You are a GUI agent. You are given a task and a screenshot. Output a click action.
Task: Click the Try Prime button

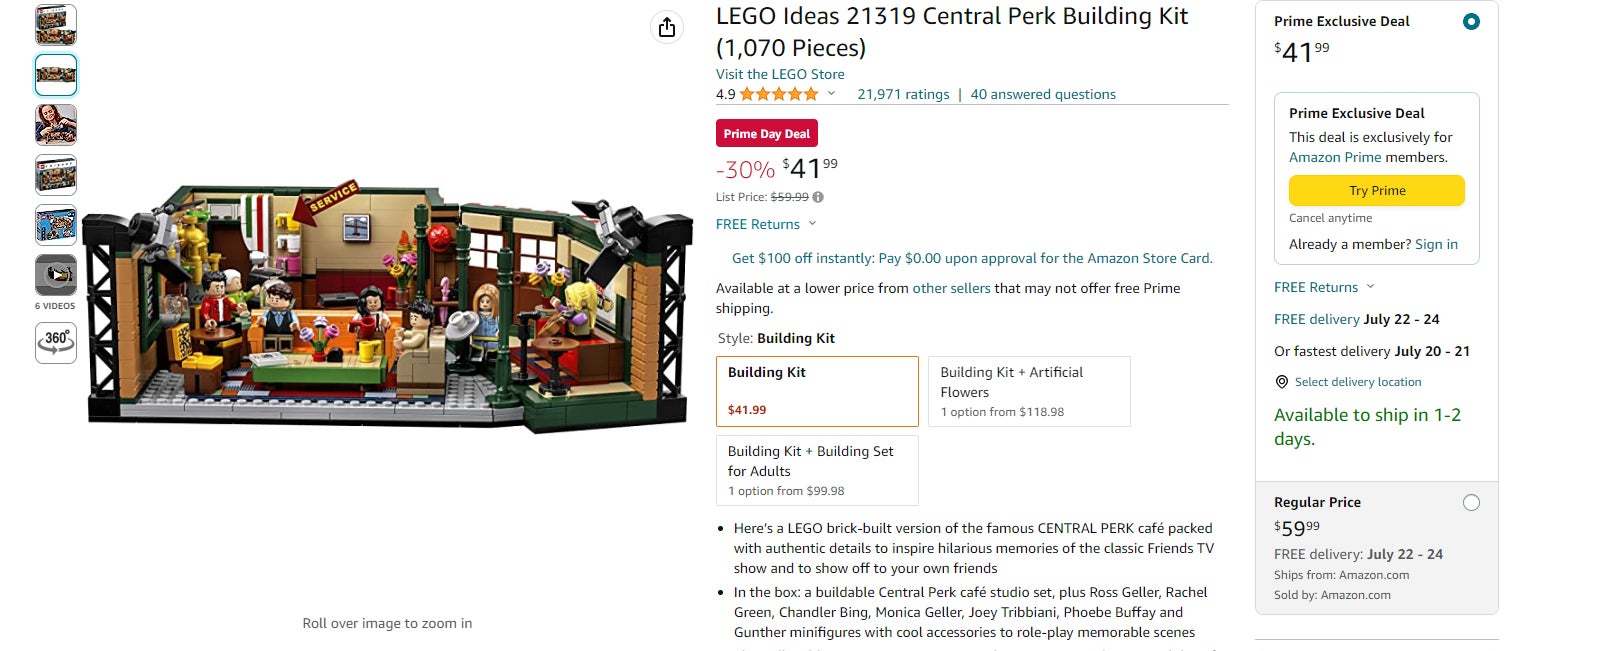pyautogui.click(x=1378, y=190)
